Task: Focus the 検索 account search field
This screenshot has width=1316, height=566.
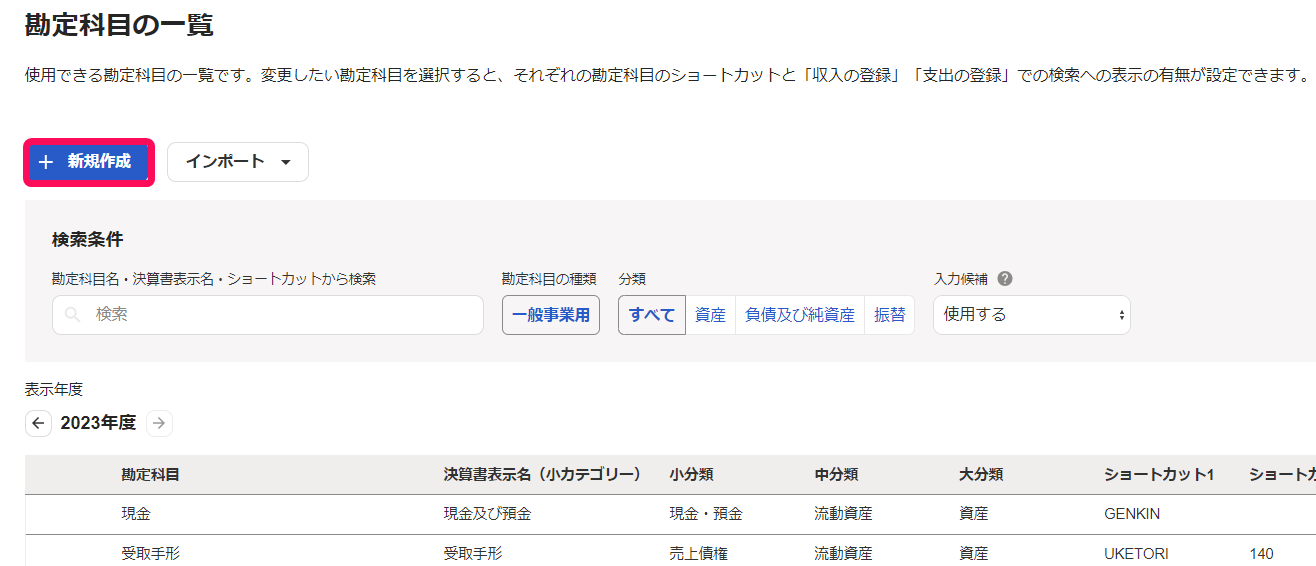Action: [268, 314]
